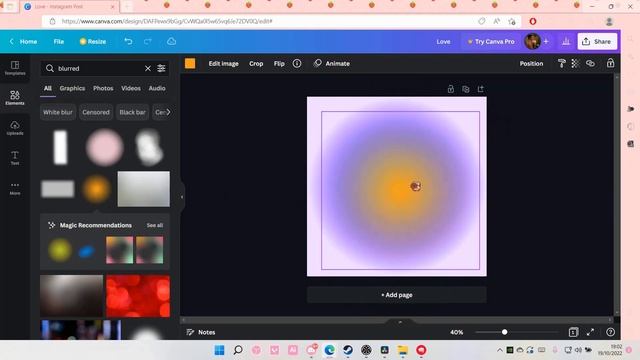640x360 pixels.
Task: Click the Crop button
Action: pyautogui.click(x=256, y=63)
